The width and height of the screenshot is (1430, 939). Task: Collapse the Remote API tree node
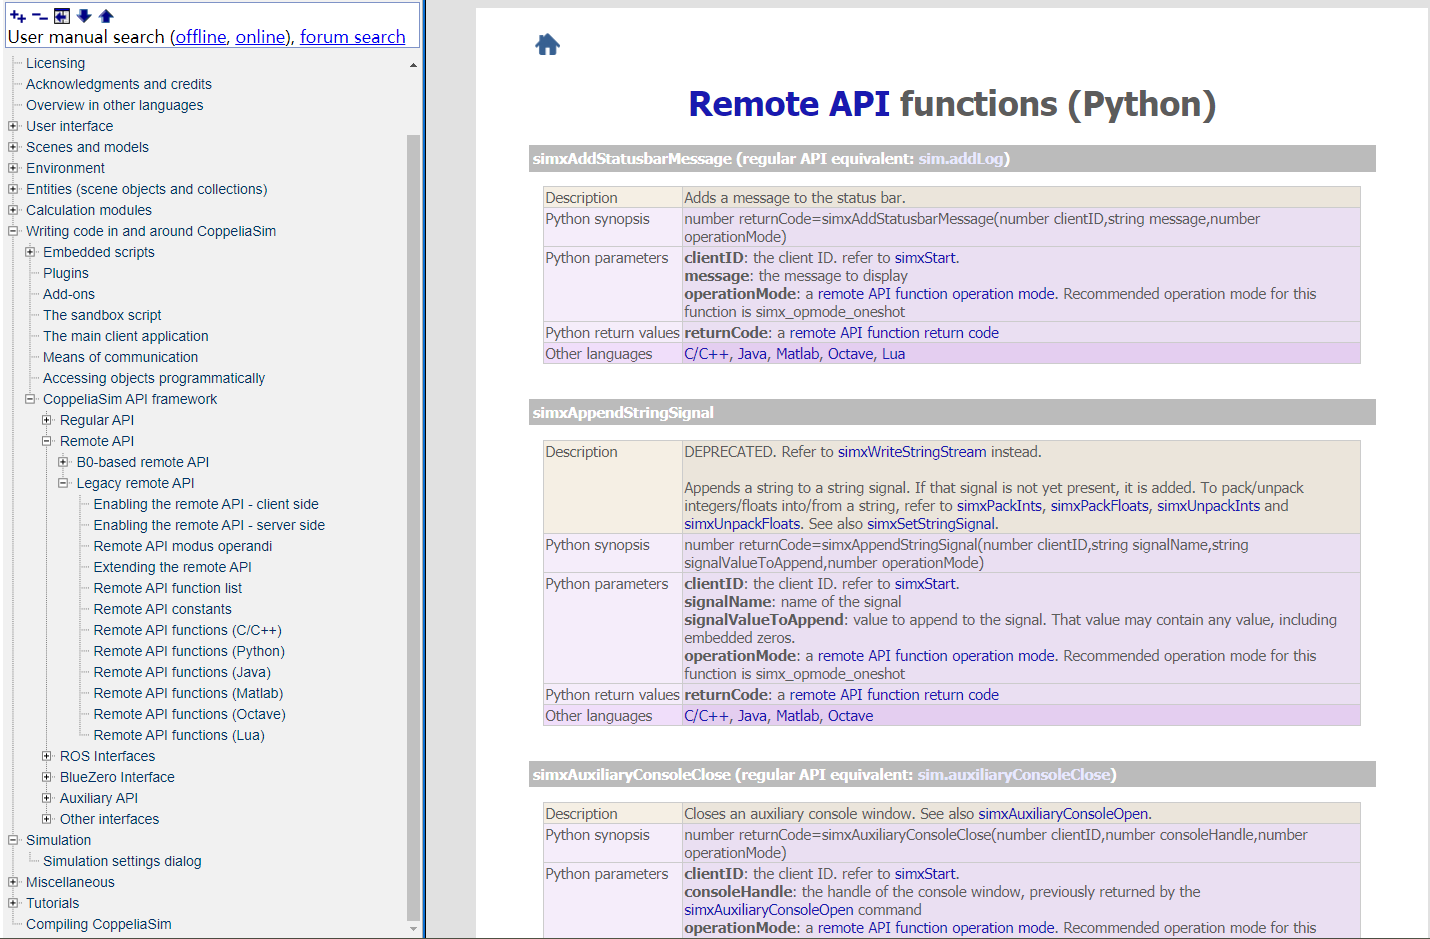point(47,441)
